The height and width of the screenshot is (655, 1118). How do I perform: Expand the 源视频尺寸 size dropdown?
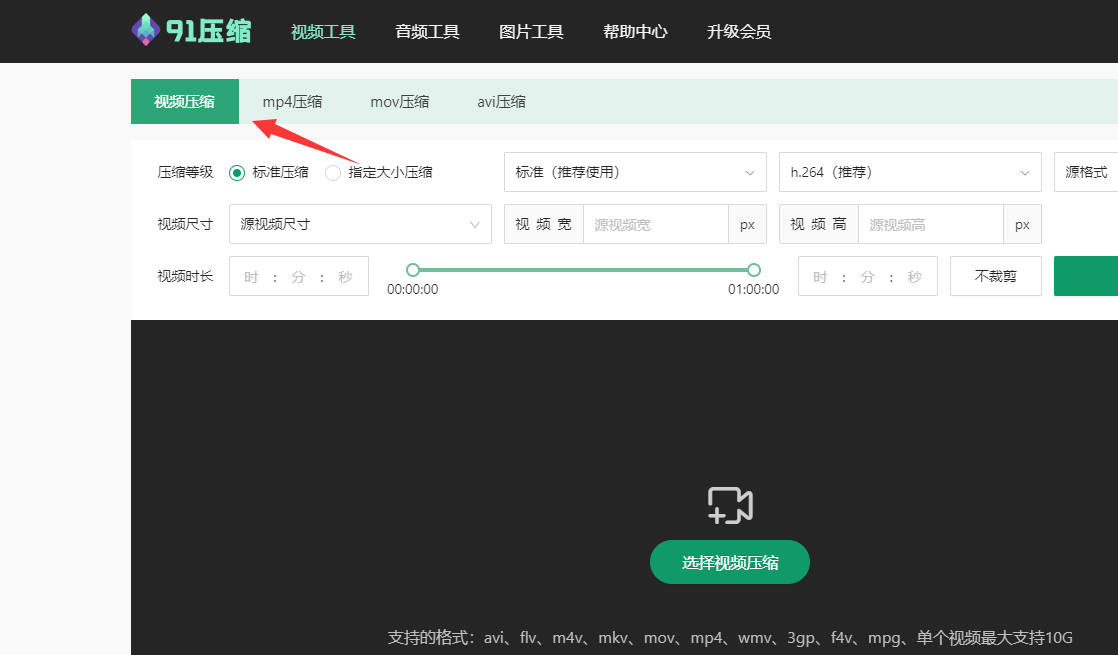tap(360, 224)
